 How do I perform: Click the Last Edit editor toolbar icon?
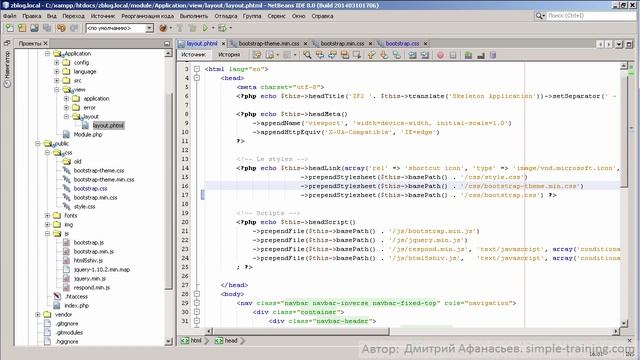(x=257, y=55)
